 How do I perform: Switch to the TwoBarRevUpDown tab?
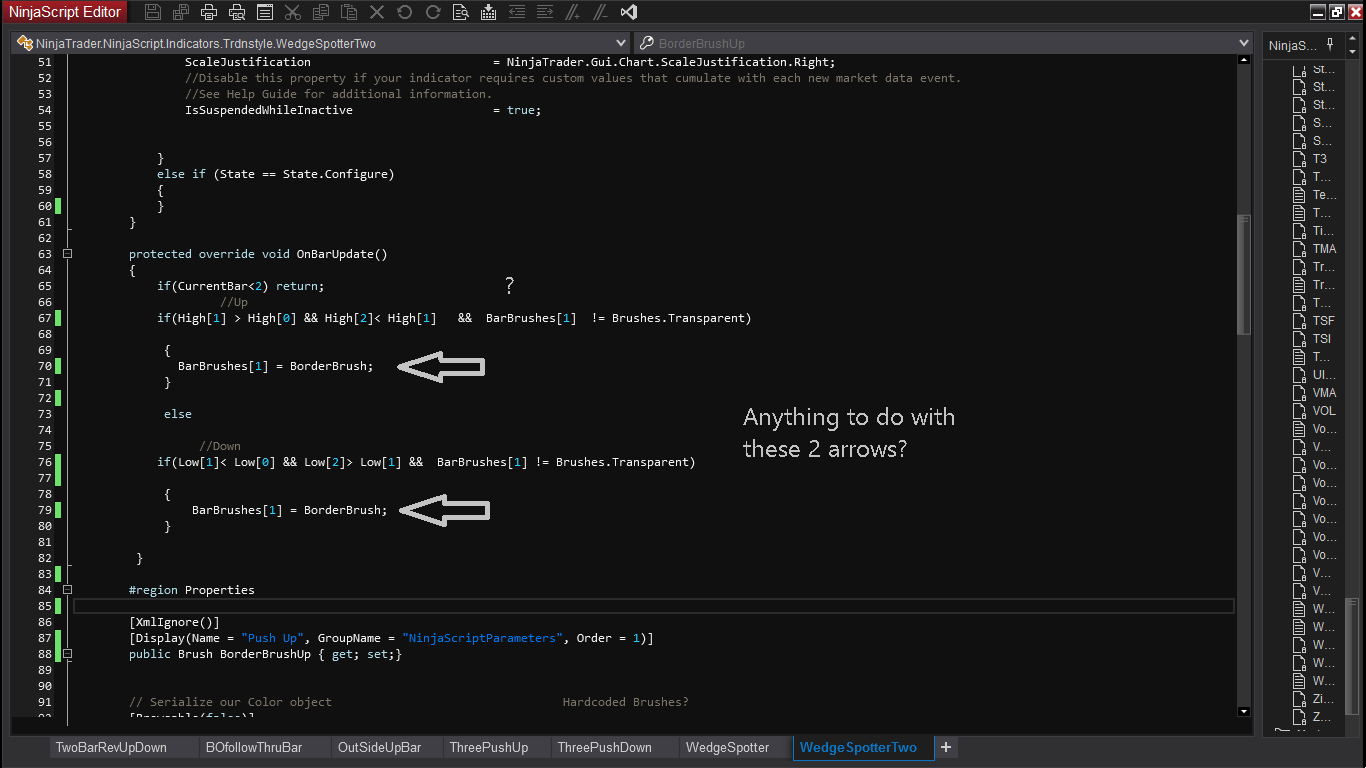(x=111, y=747)
